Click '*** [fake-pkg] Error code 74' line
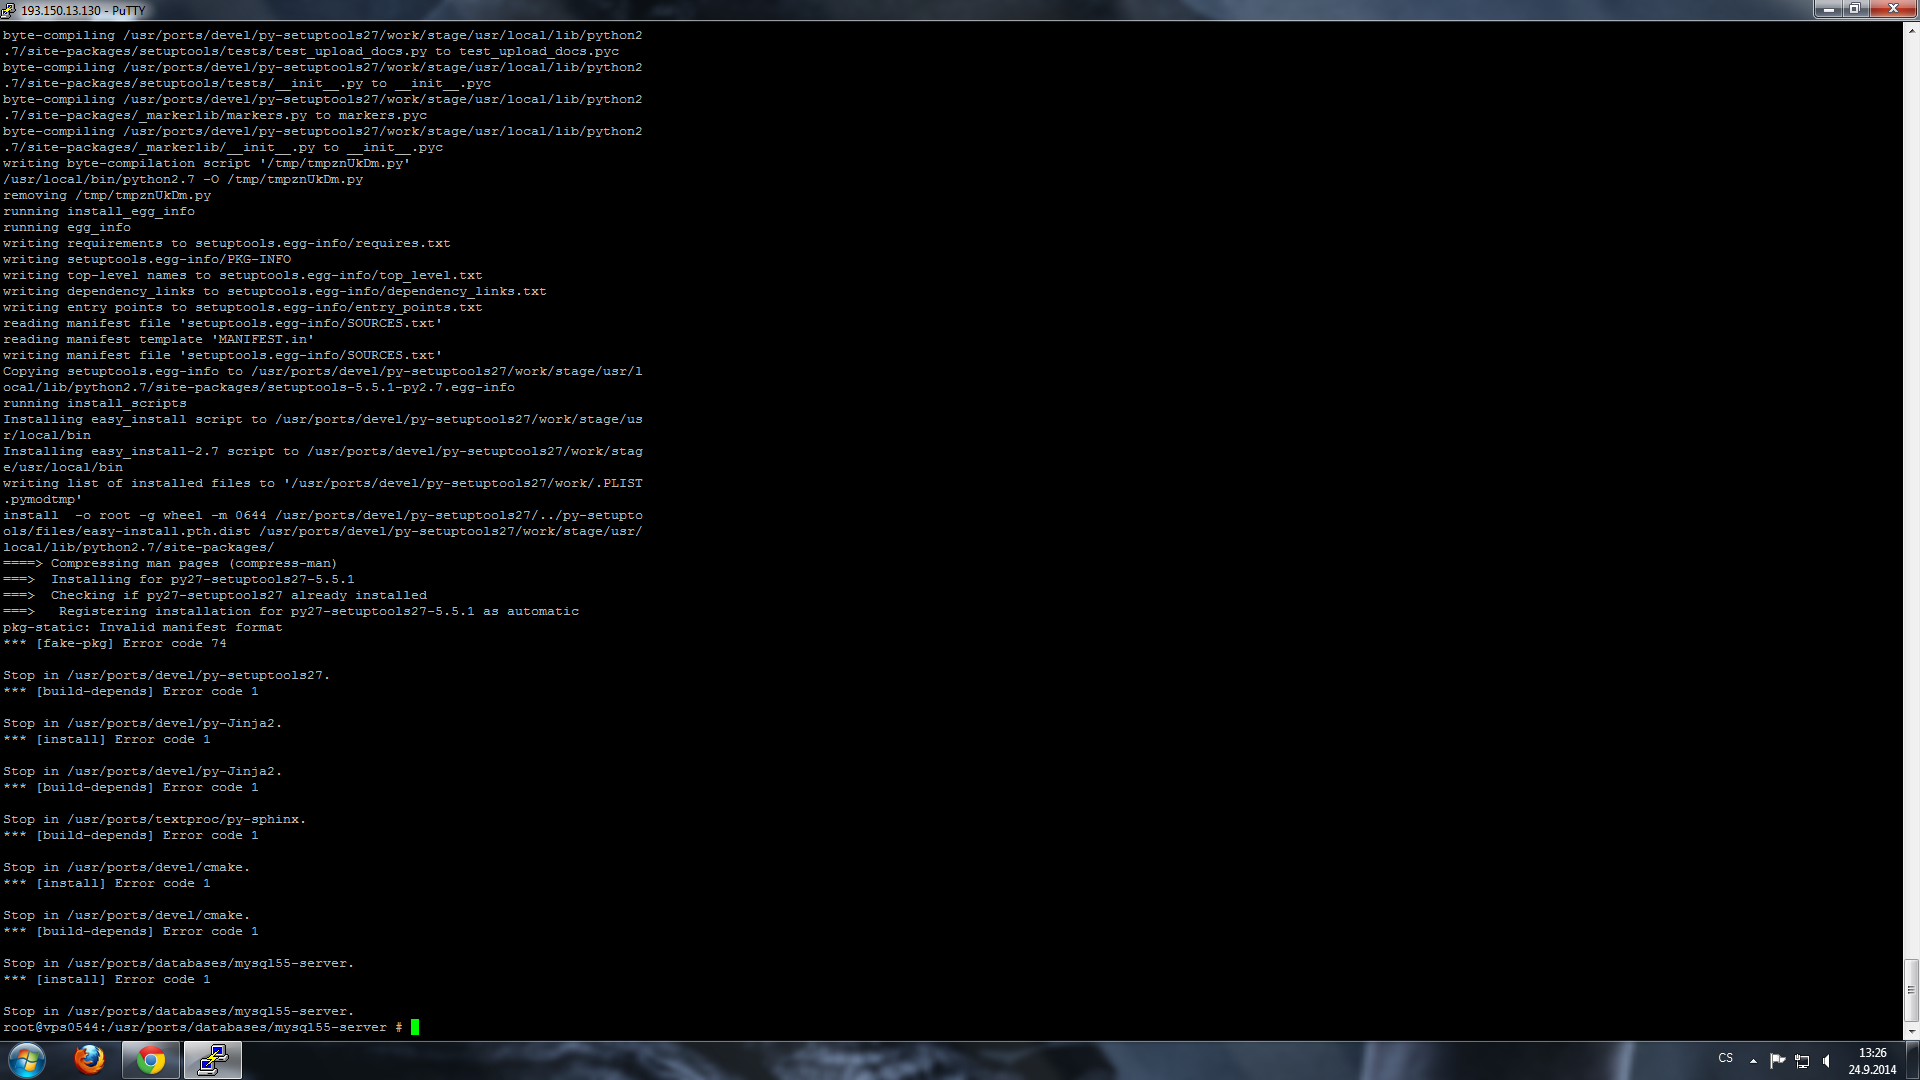This screenshot has width=1920, height=1080. (115, 643)
